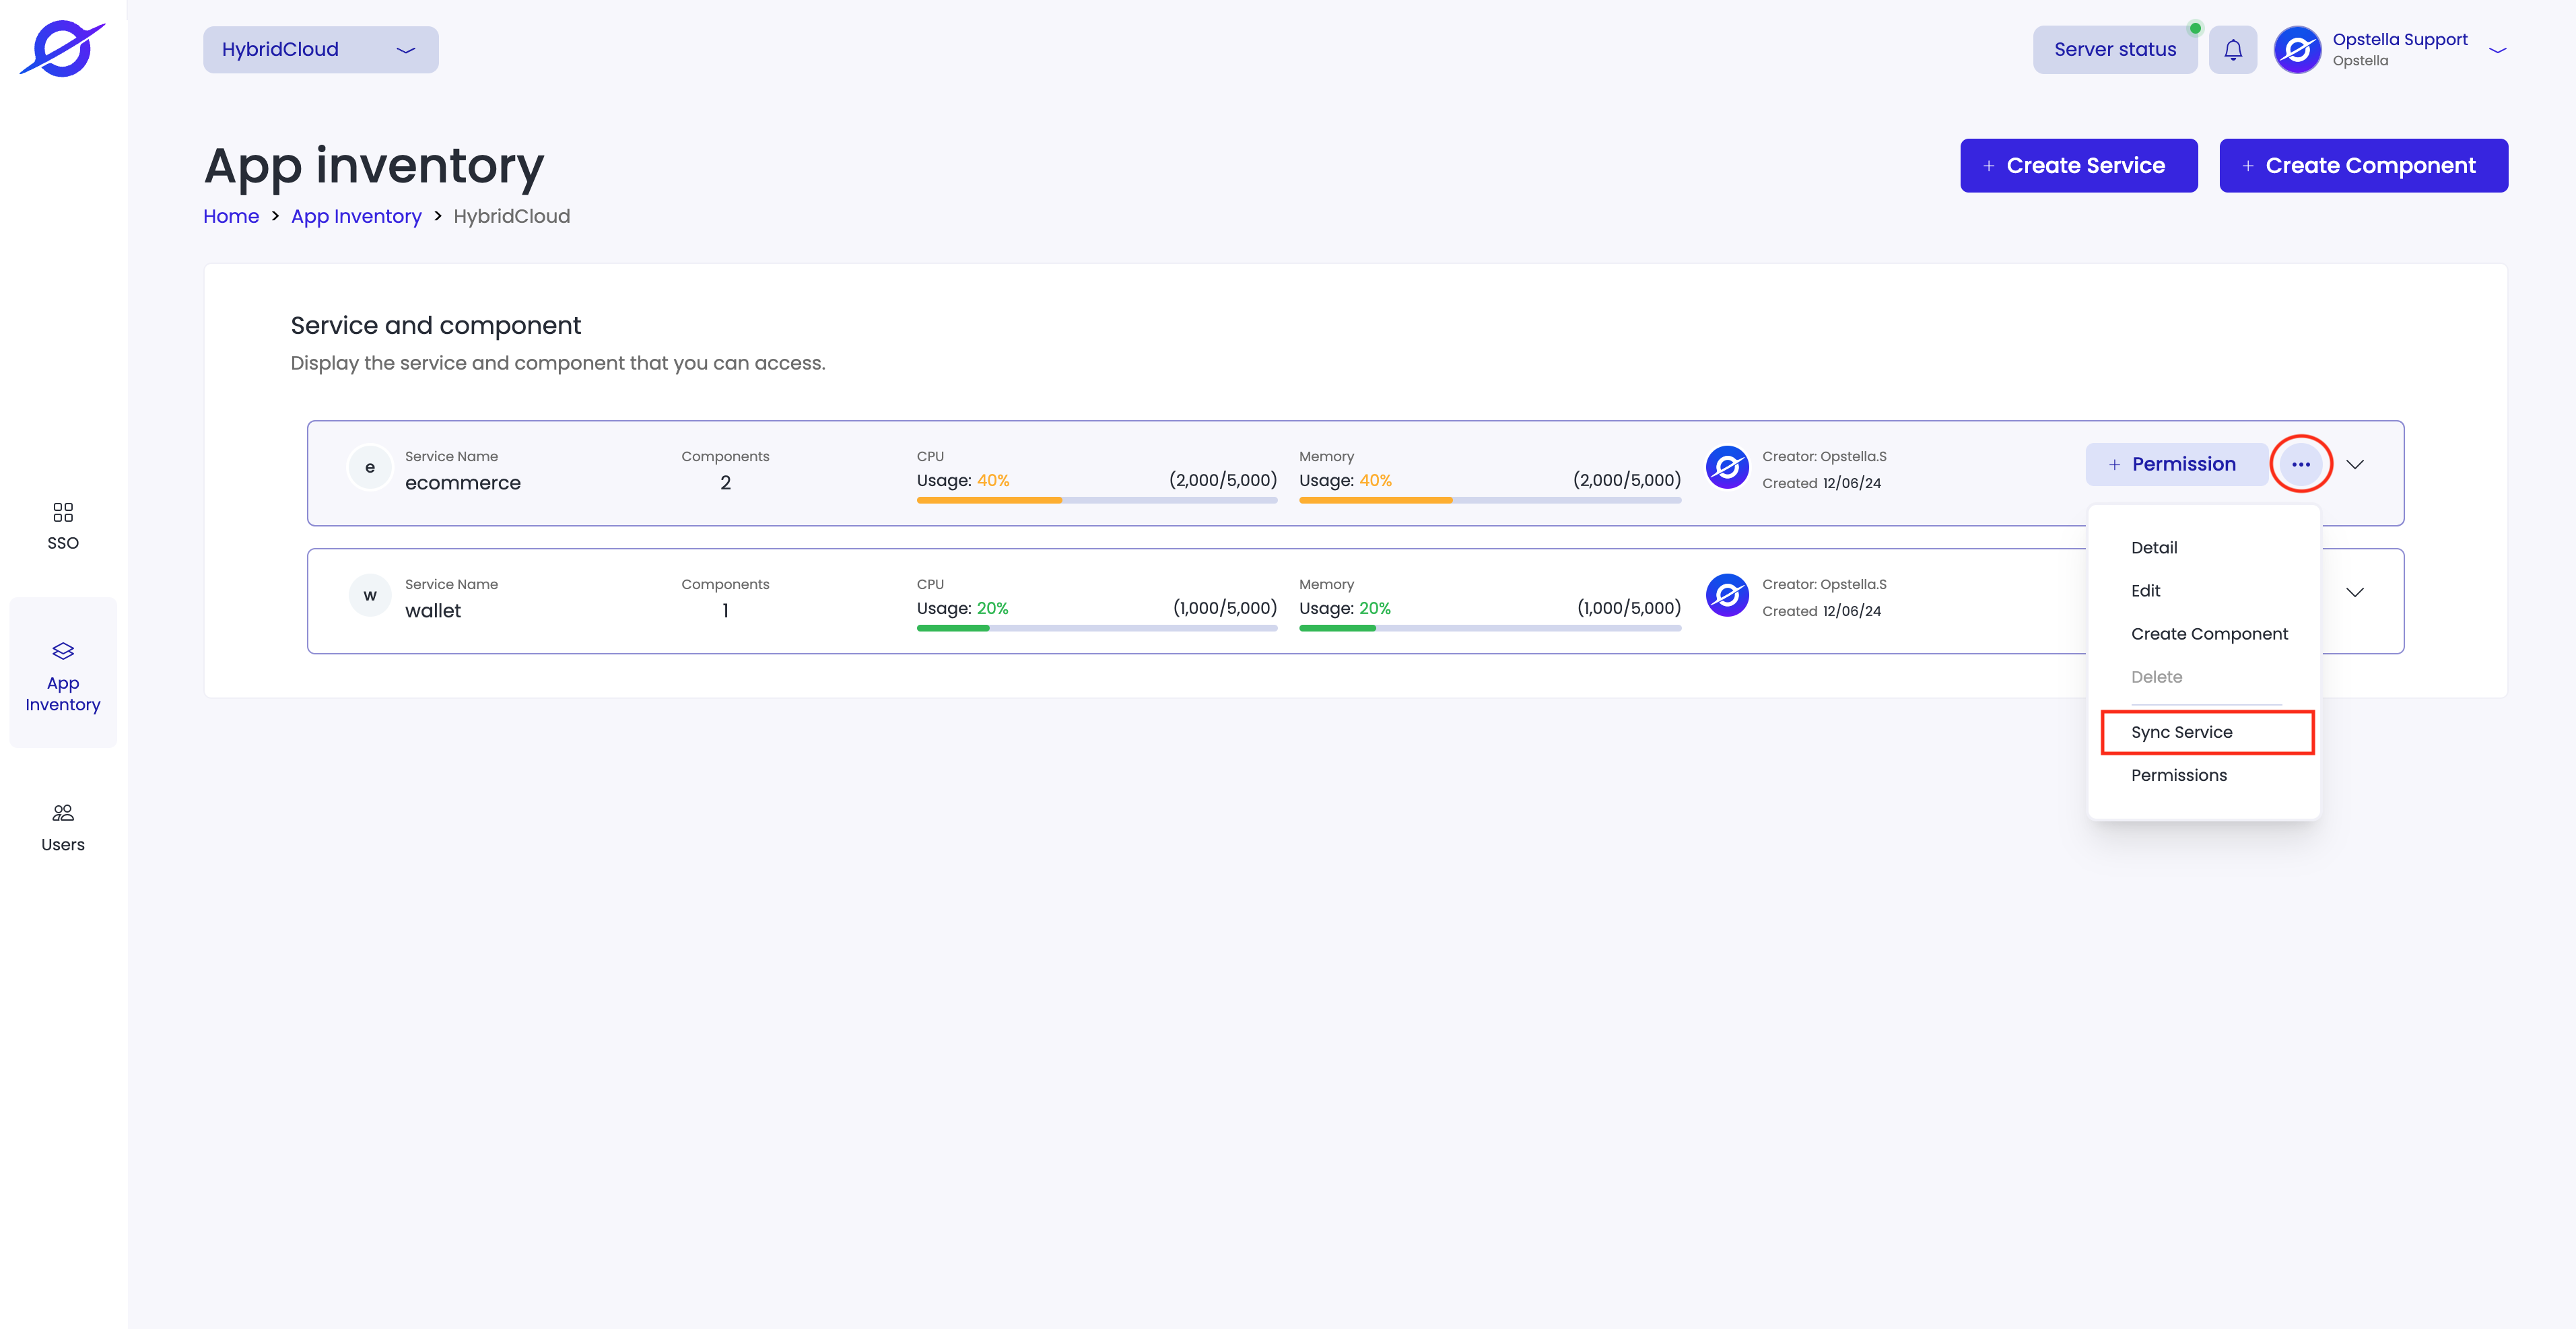Click the ecommerce components count 2
This screenshot has height=1329, width=2576.
pyautogui.click(x=725, y=483)
